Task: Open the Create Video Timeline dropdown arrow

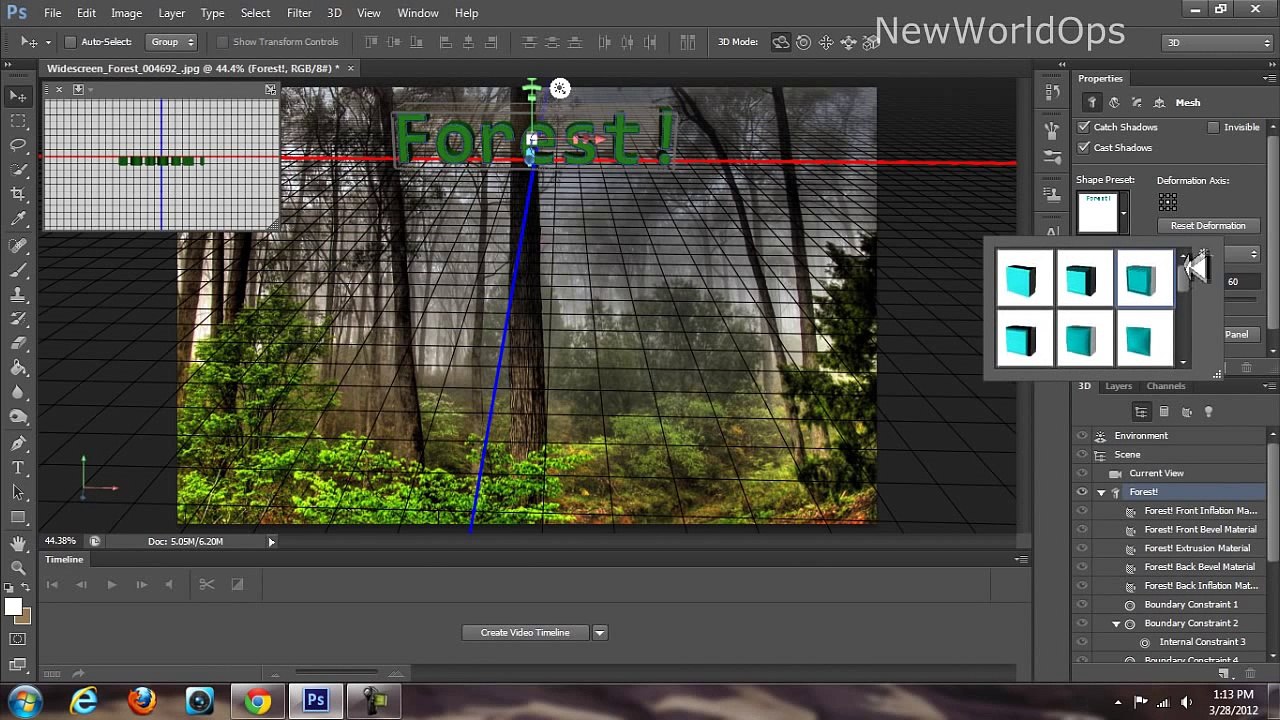Action: coord(599,633)
